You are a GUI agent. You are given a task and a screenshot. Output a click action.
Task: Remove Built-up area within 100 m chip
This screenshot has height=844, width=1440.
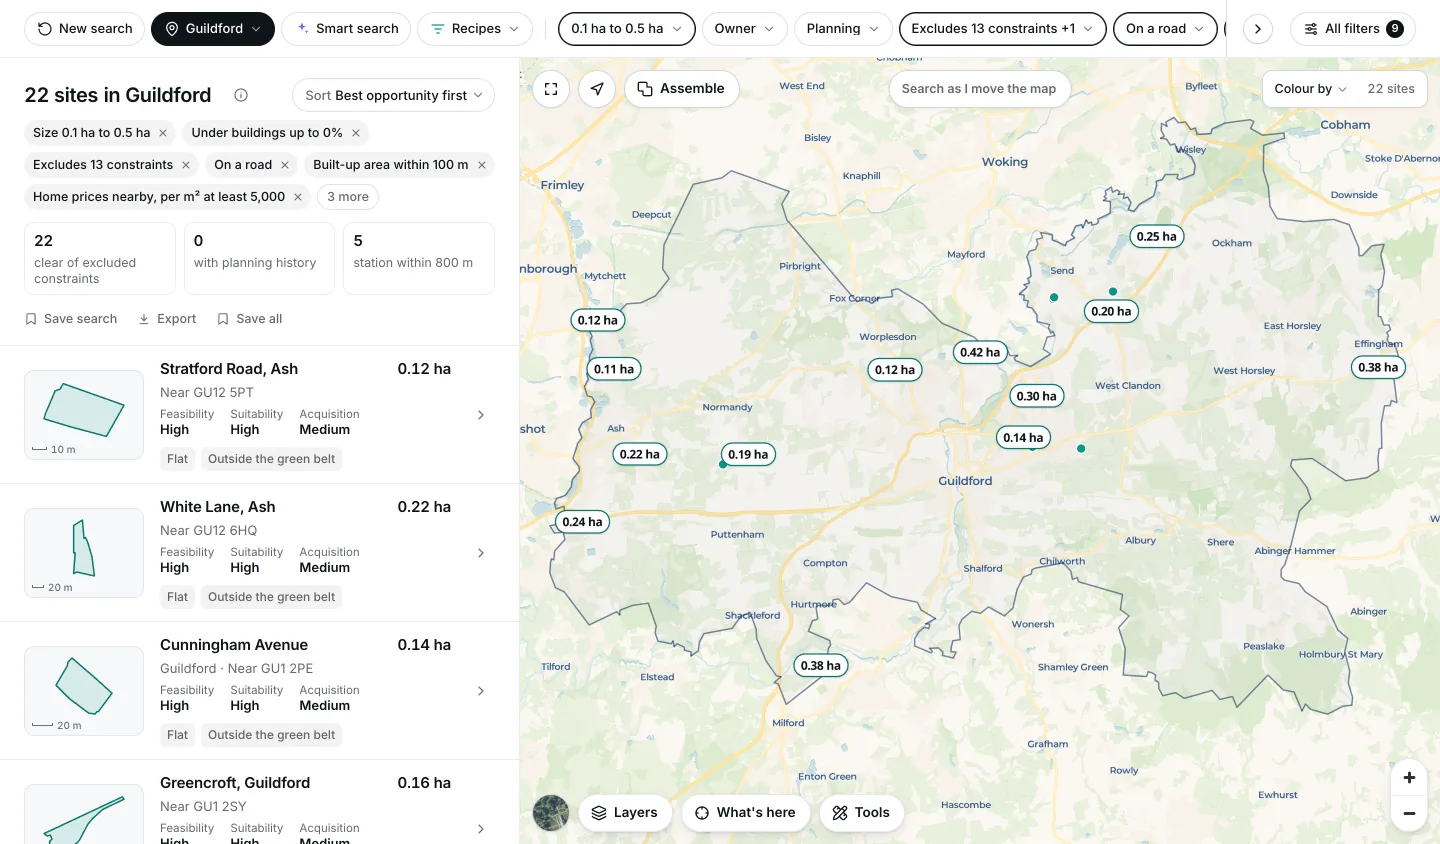tap(481, 165)
